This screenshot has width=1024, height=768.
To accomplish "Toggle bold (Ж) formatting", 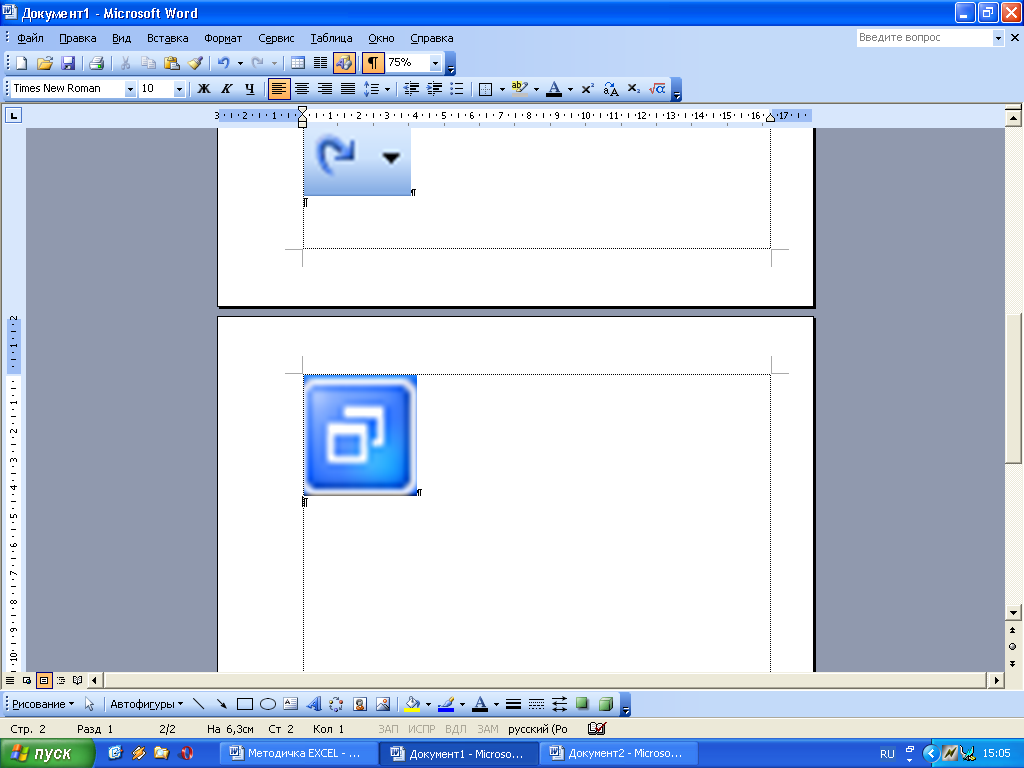I will click(x=204, y=89).
